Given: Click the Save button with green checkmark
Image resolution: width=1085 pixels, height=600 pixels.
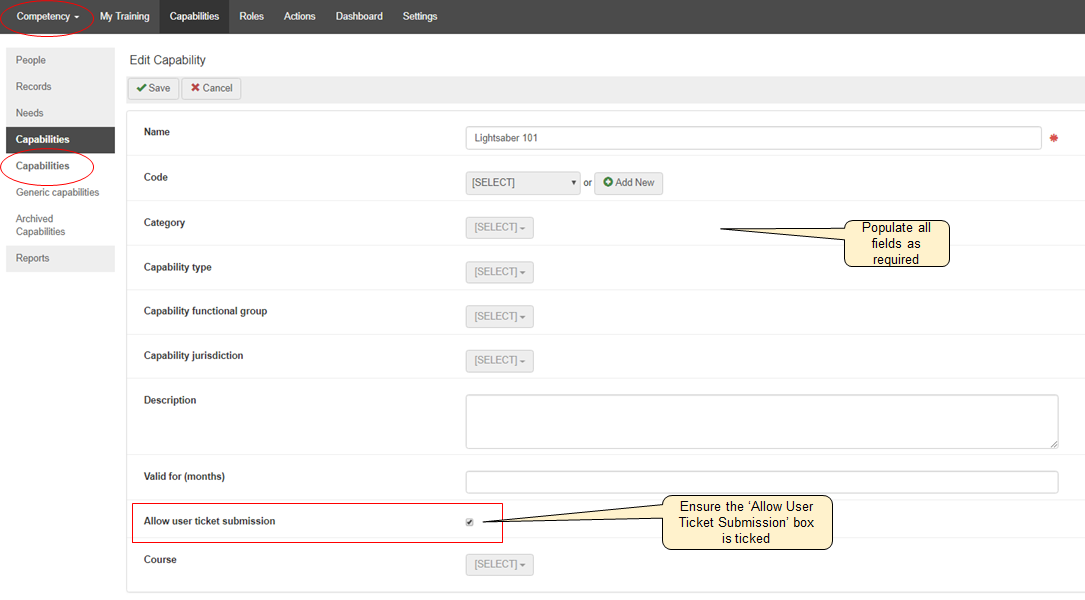Looking at the screenshot, I should coord(153,88).
